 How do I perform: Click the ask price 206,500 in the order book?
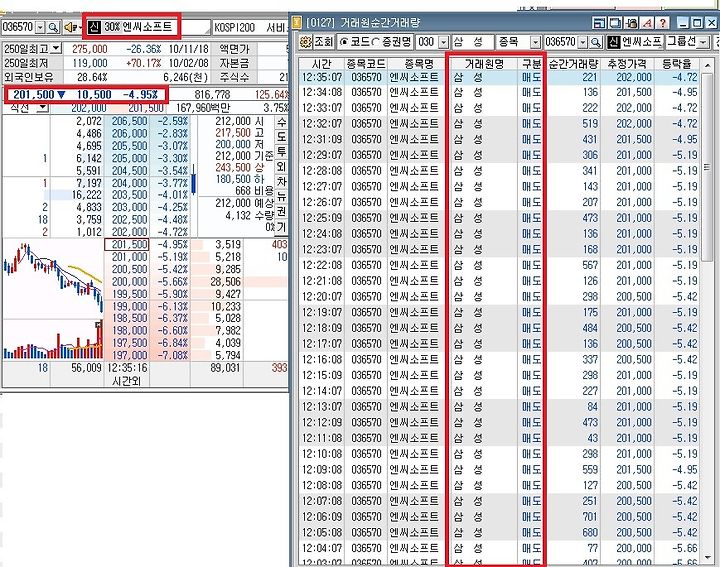click(129, 121)
